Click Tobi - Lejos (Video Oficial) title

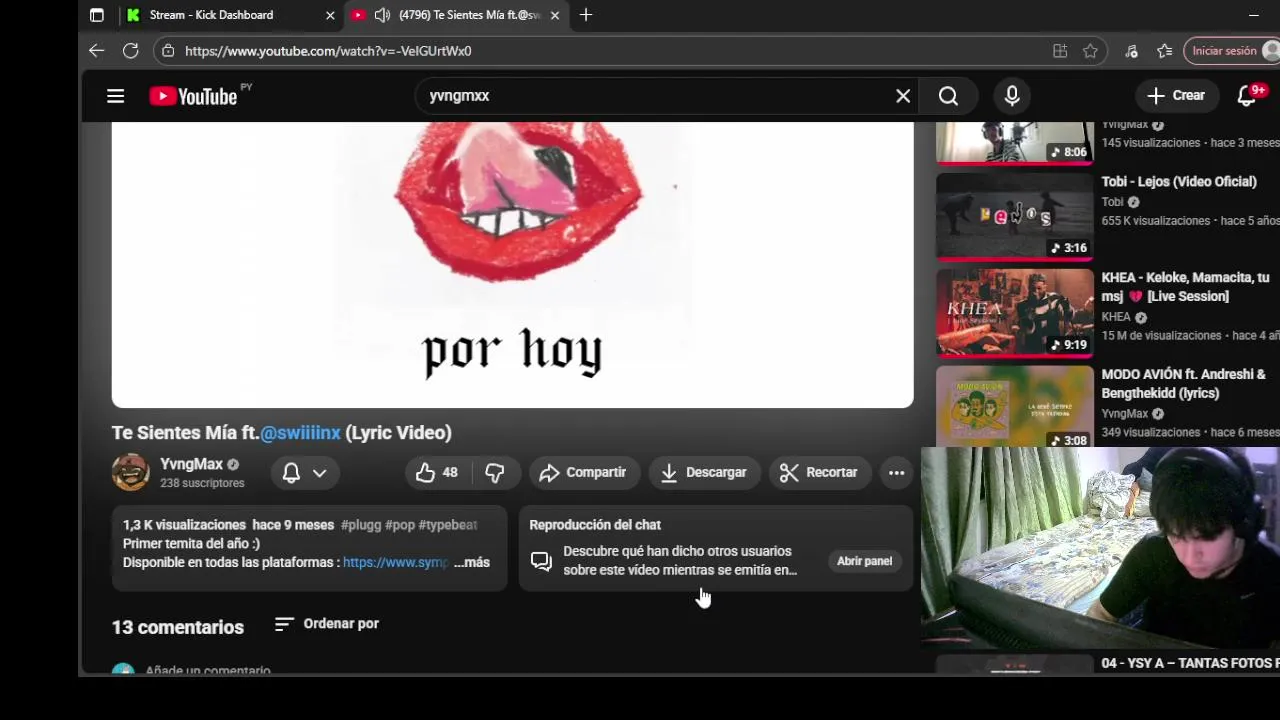coord(1179,182)
